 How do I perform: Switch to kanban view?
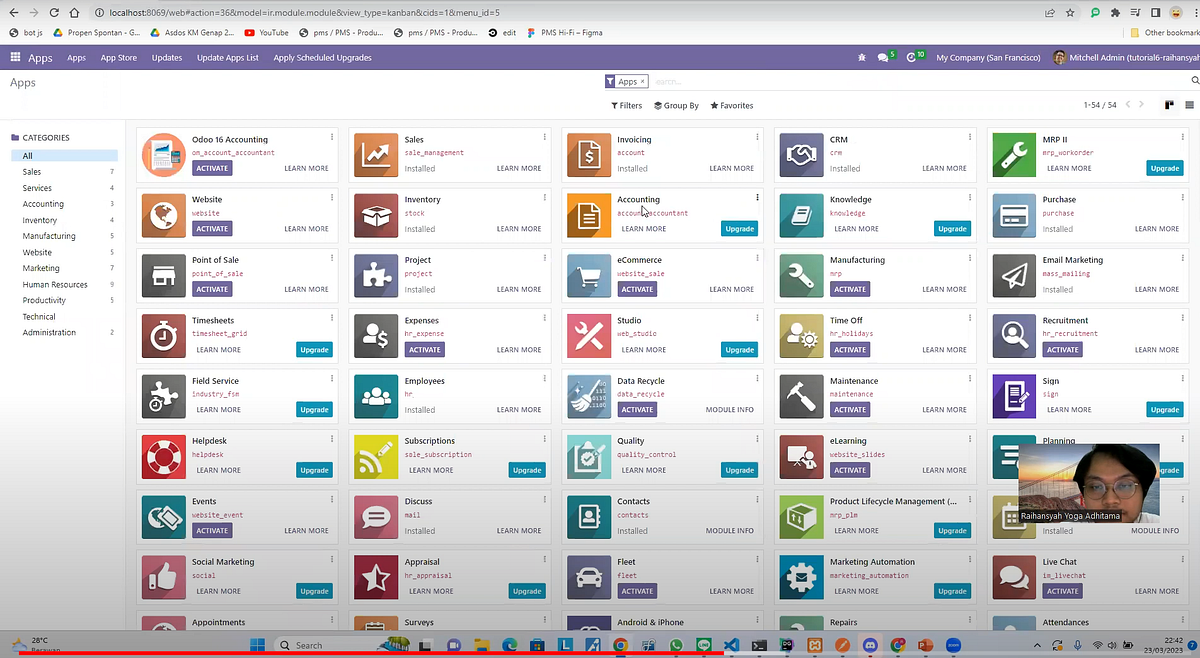(1169, 105)
